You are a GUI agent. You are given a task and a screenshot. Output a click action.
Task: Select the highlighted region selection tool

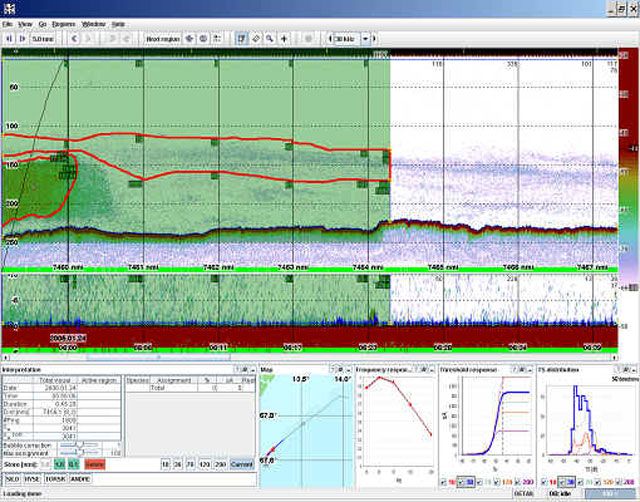click(242, 39)
